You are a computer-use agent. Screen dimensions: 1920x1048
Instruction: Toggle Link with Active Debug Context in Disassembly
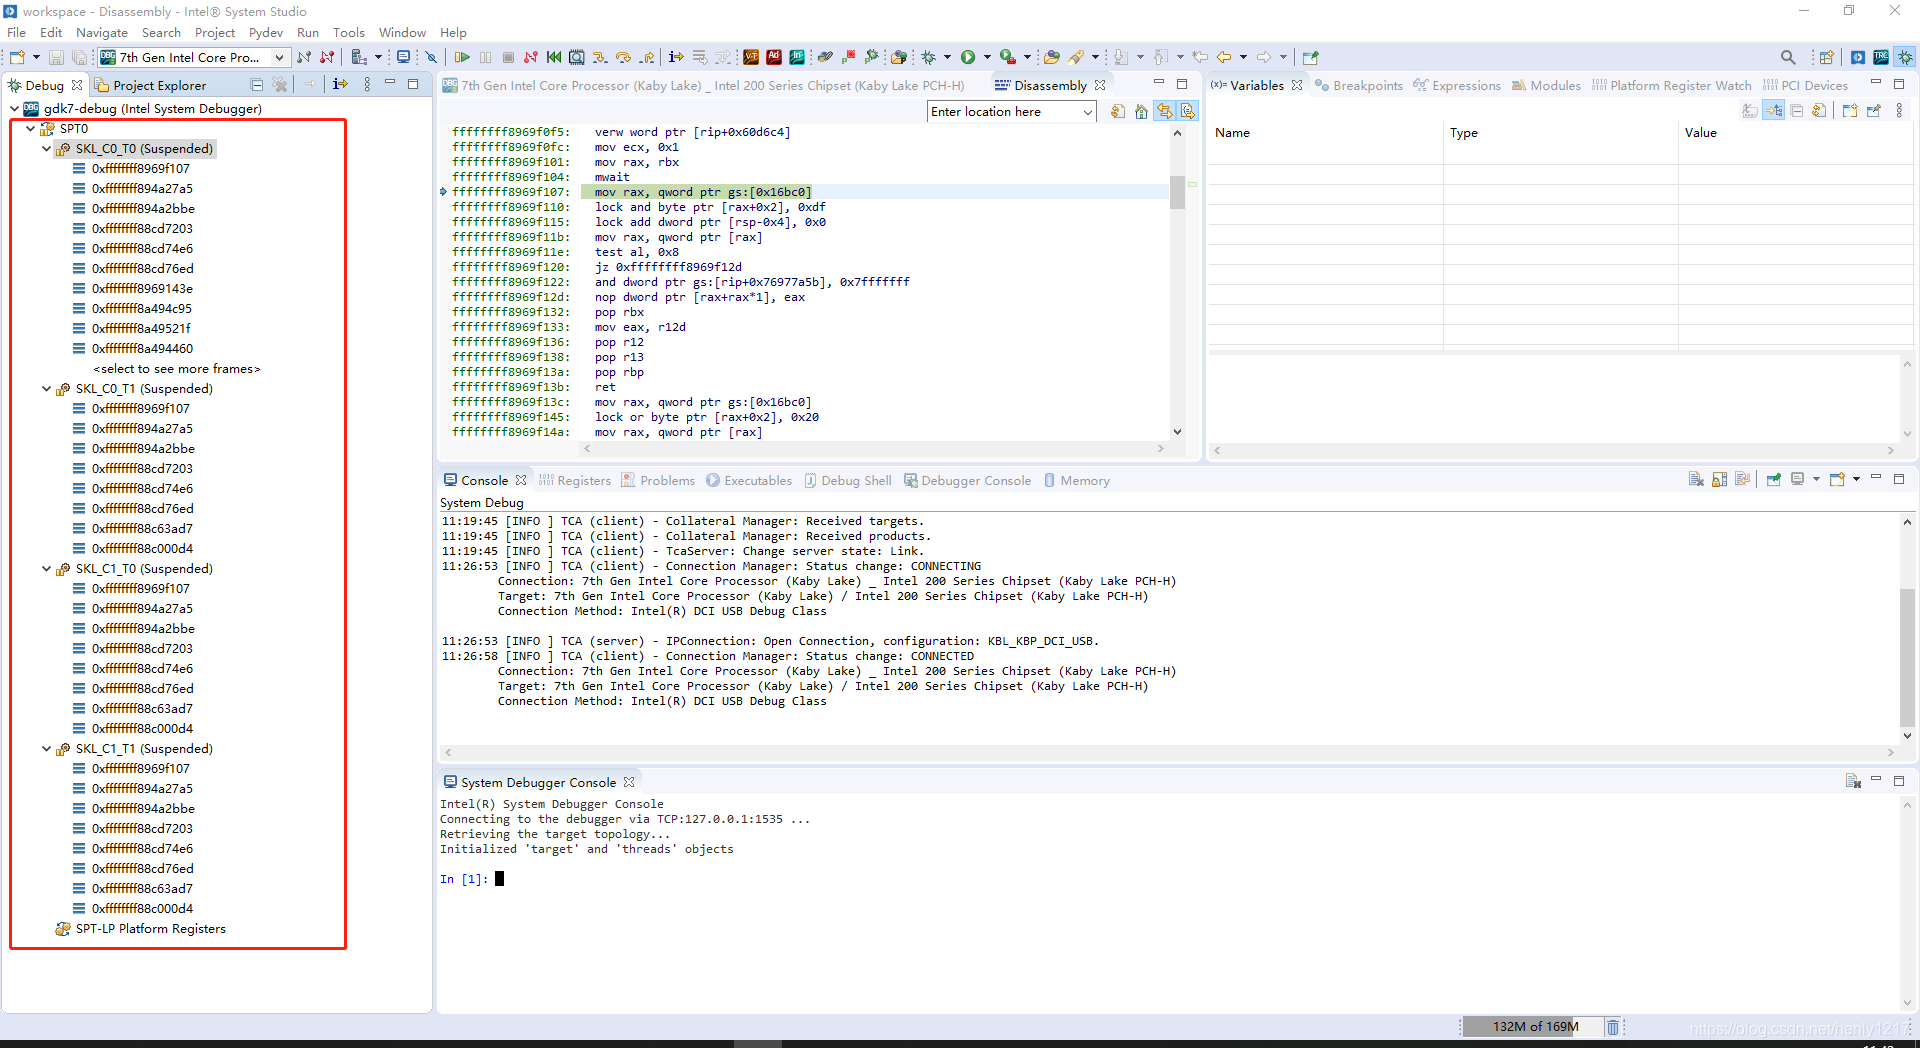(1165, 112)
